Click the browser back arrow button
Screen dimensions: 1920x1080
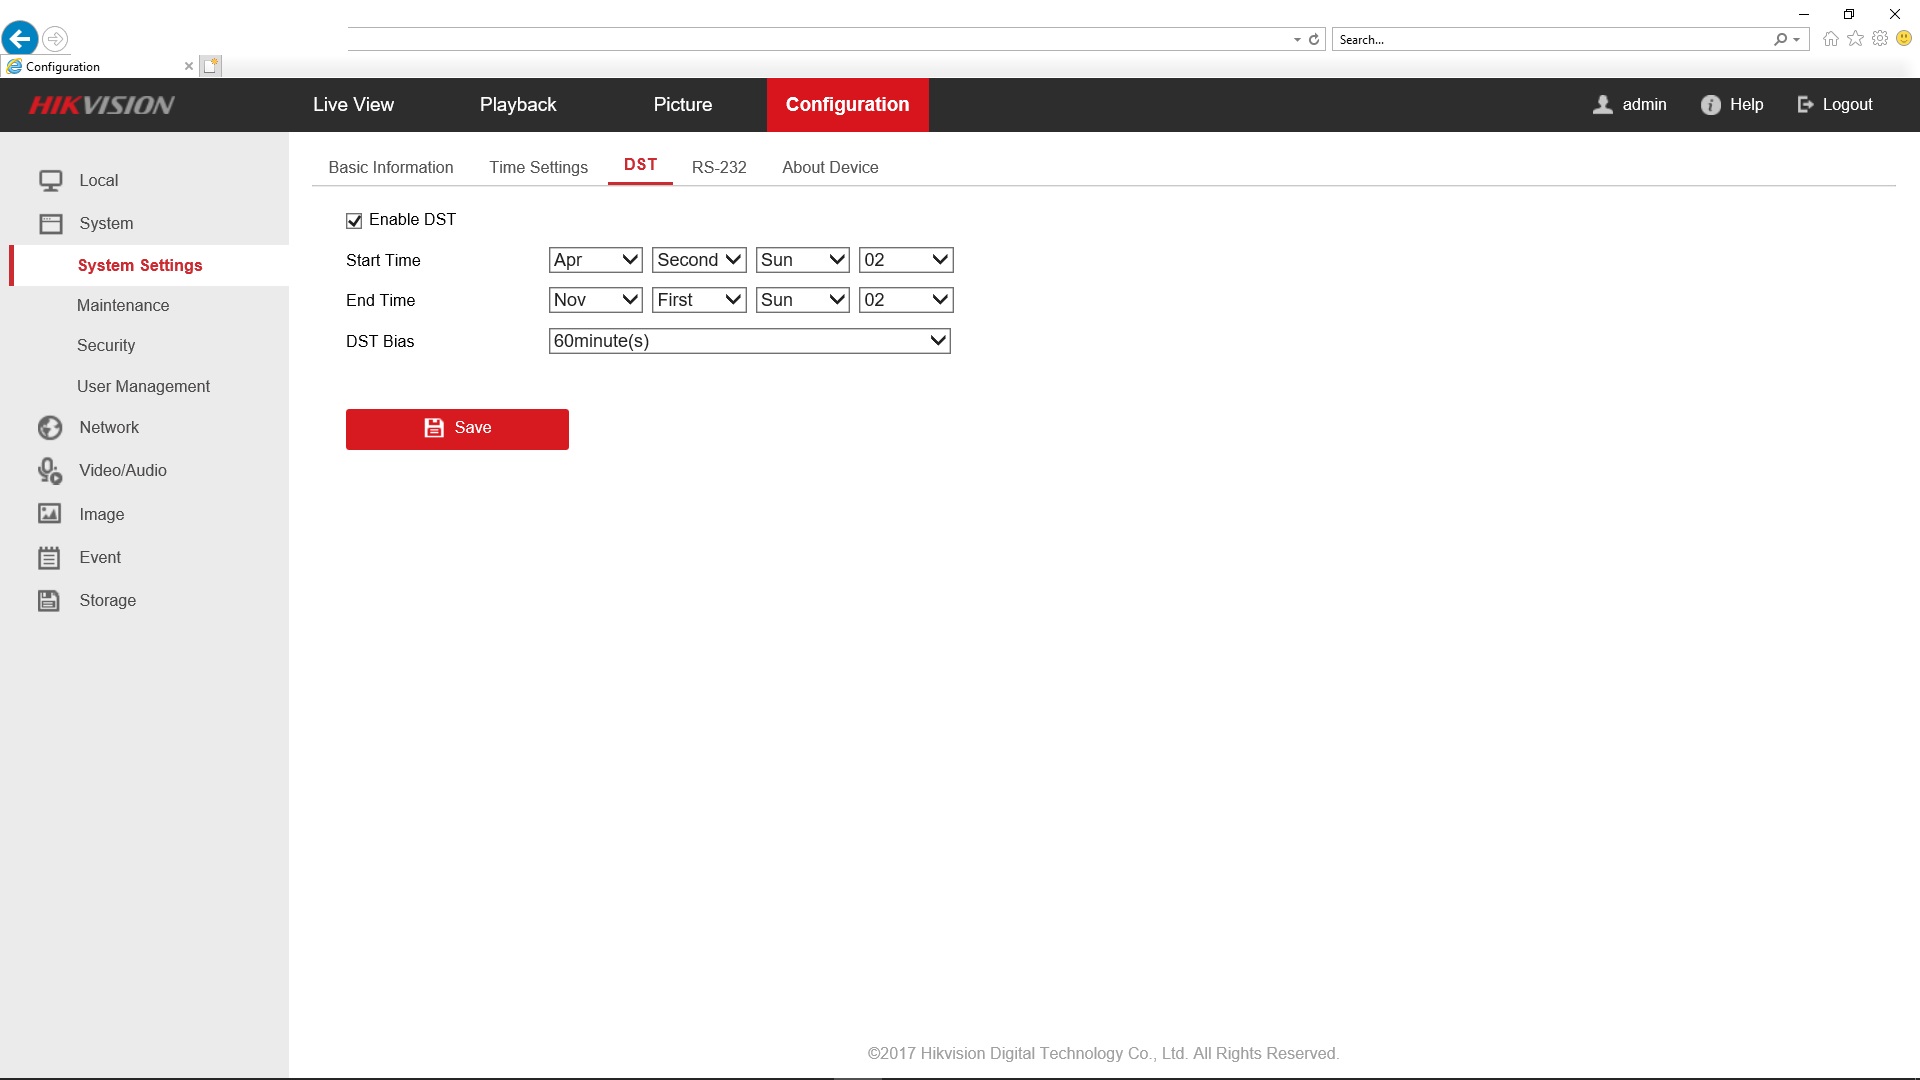tap(20, 39)
